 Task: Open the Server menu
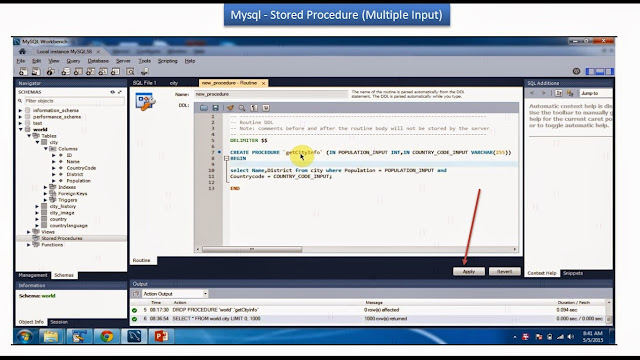tap(123, 61)
